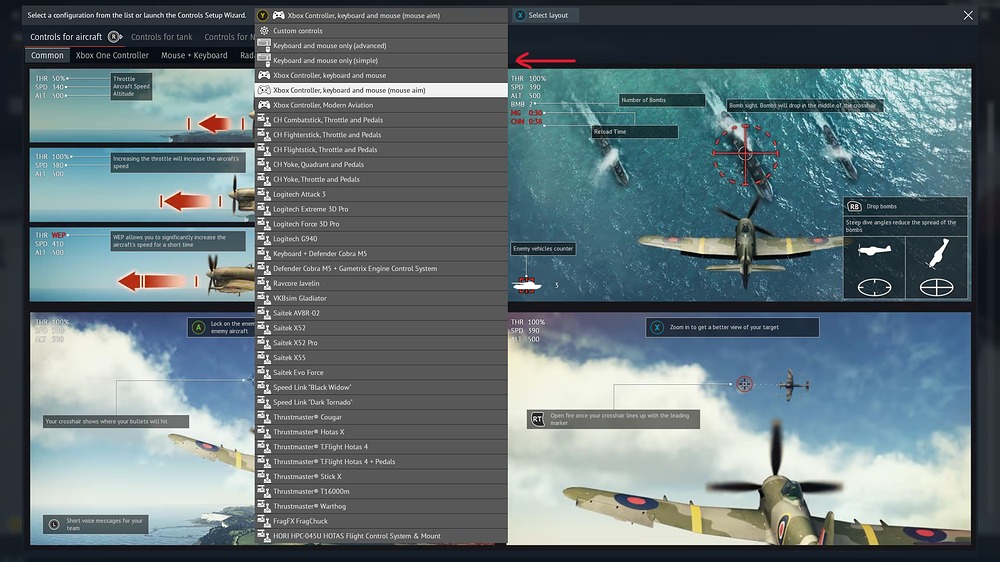Screen dimensions: 1000x562
Task: Open the controller layout dropdown header
Action: [381, 15]
